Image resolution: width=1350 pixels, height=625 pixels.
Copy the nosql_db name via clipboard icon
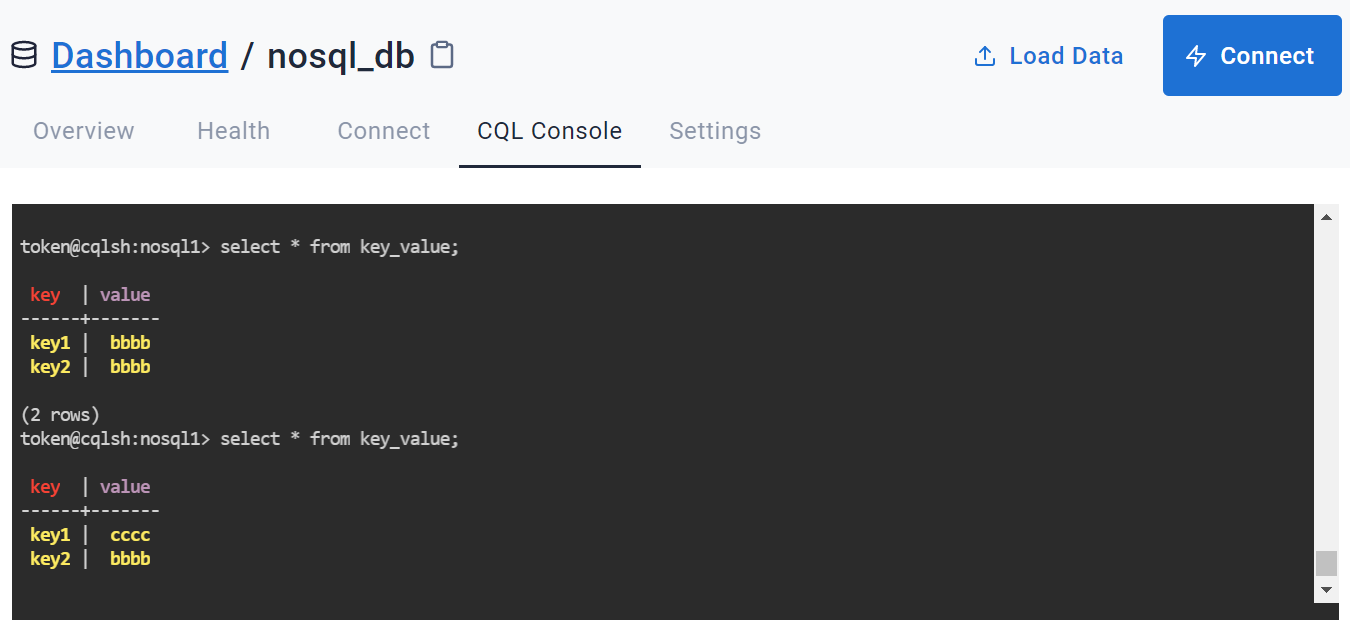pyautogui.click(x=441, y=56)
